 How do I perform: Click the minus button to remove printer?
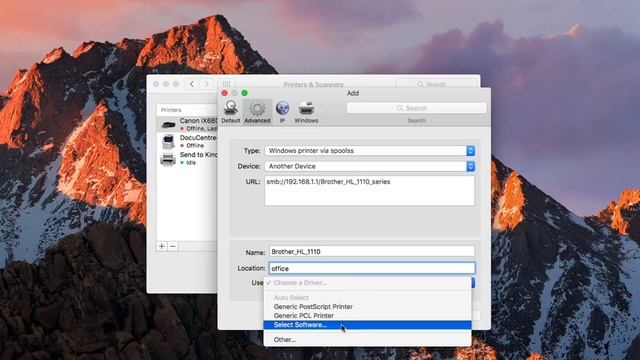pyautogui.click(x=173, y=246)
